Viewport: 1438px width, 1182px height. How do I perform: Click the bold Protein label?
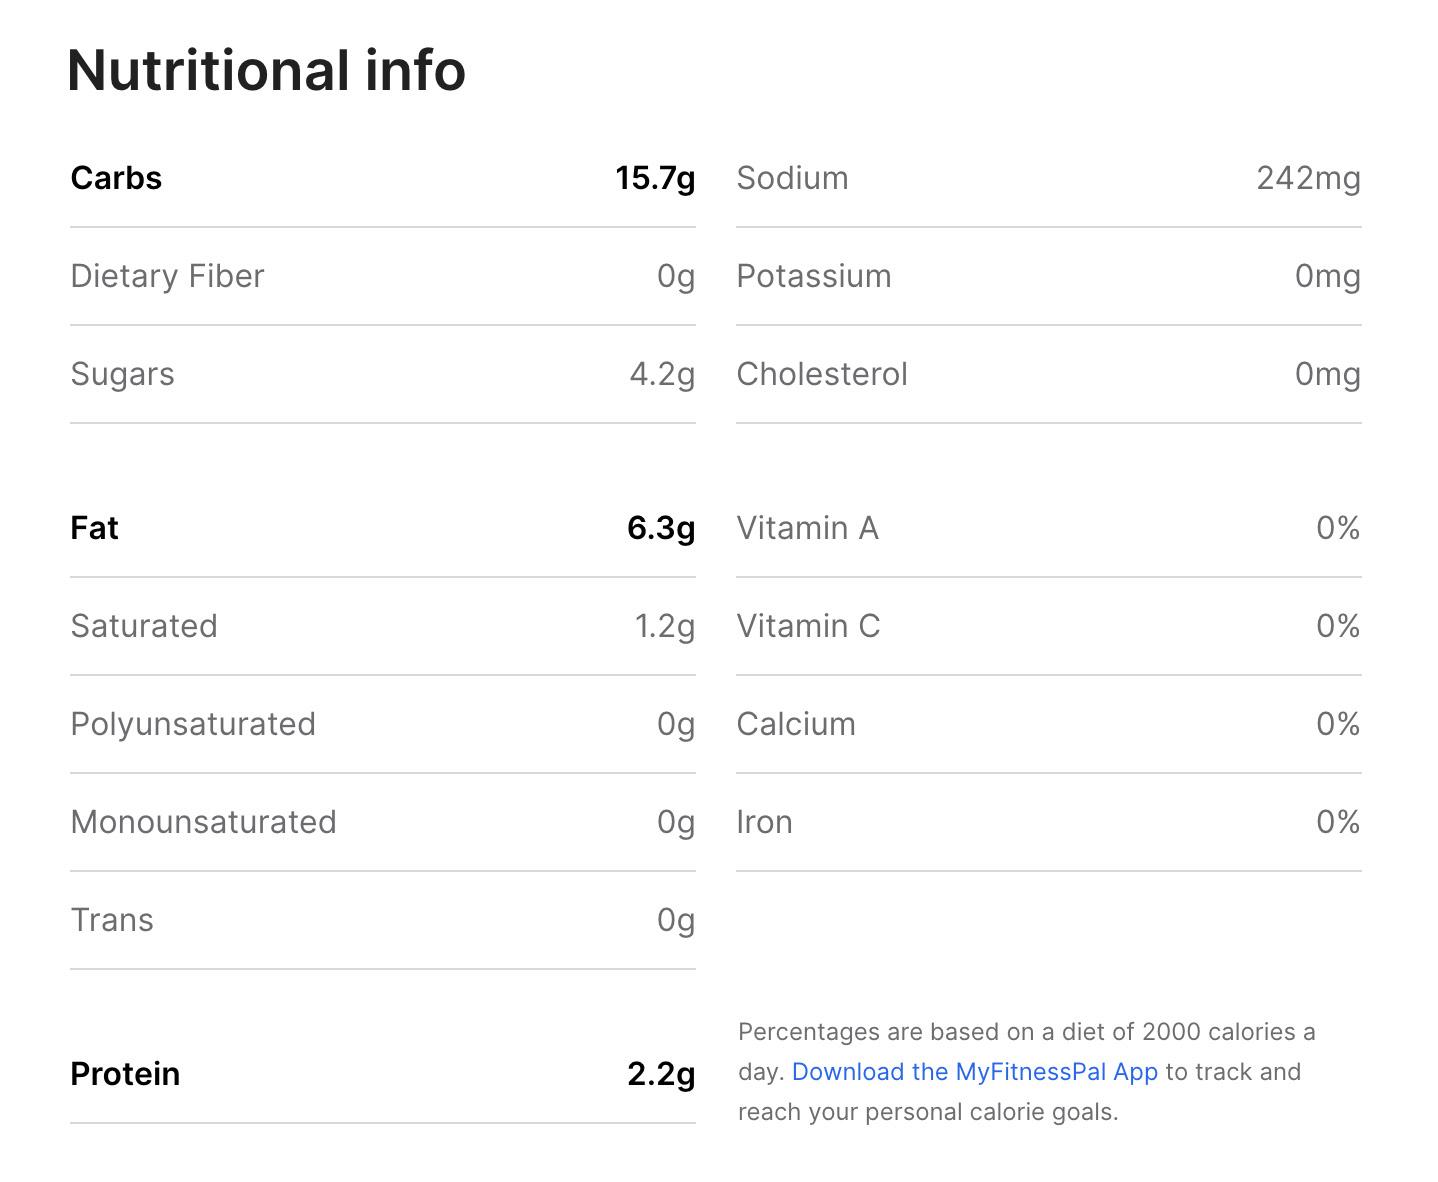coord(125,1074)
